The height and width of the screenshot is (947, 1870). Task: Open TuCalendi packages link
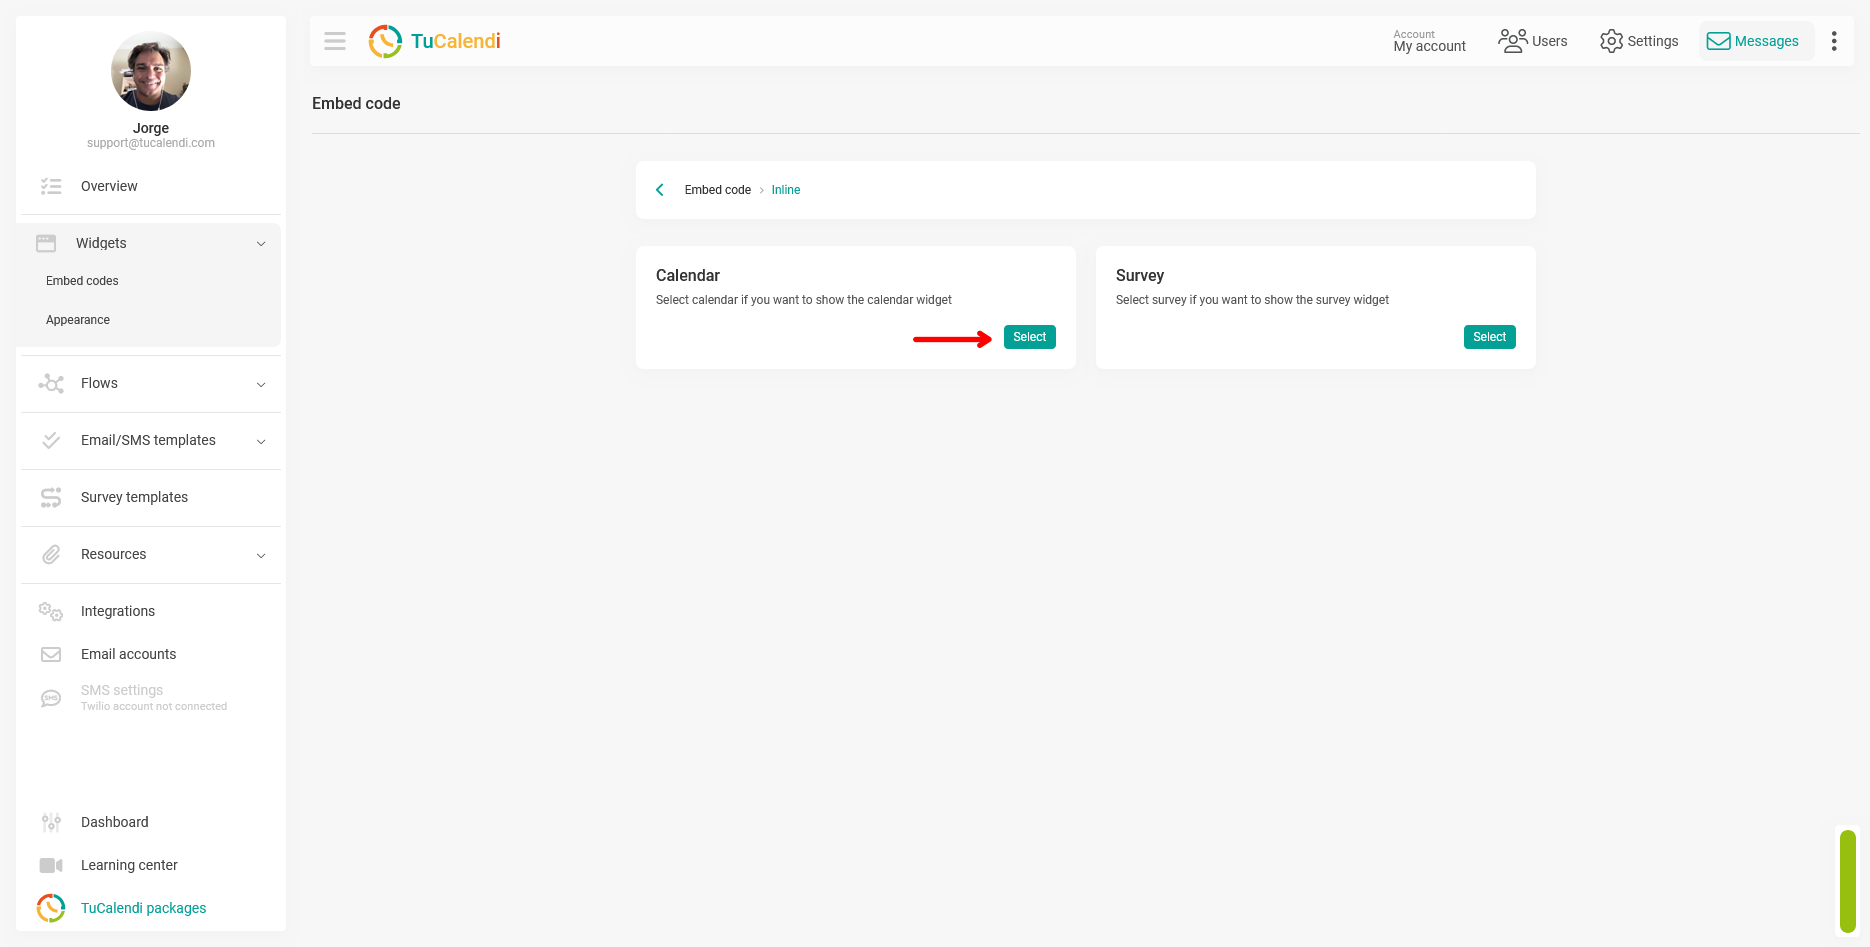click(143, 908)
